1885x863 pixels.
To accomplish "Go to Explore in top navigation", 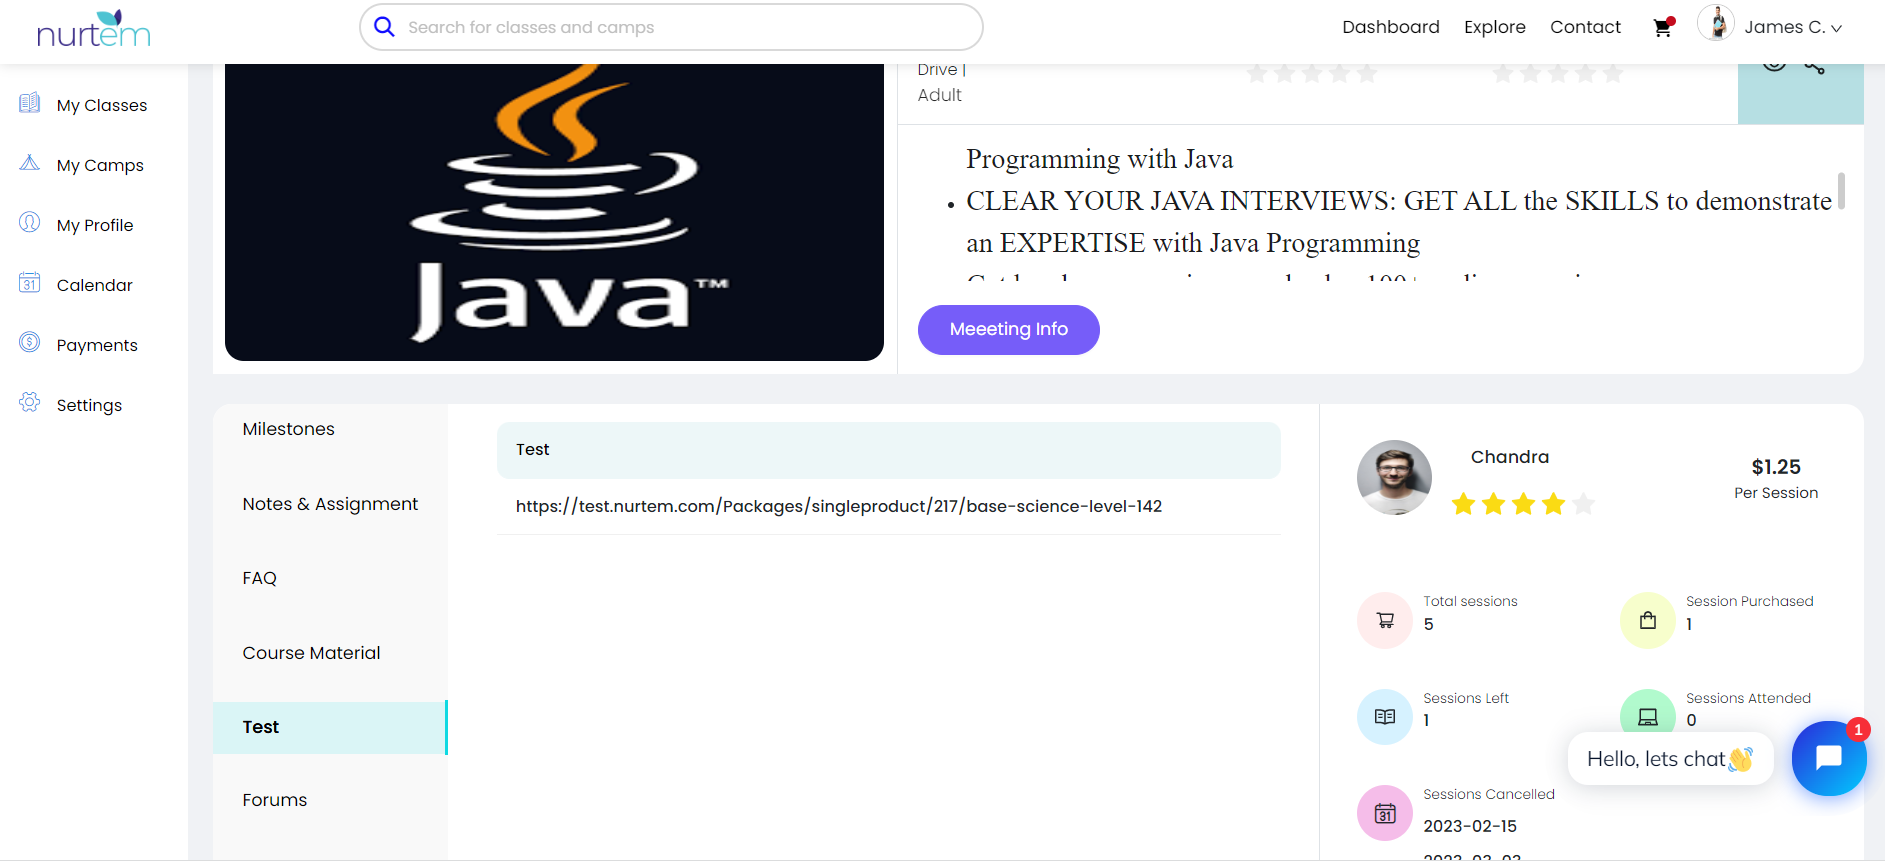I will (x=1494, y=27).
